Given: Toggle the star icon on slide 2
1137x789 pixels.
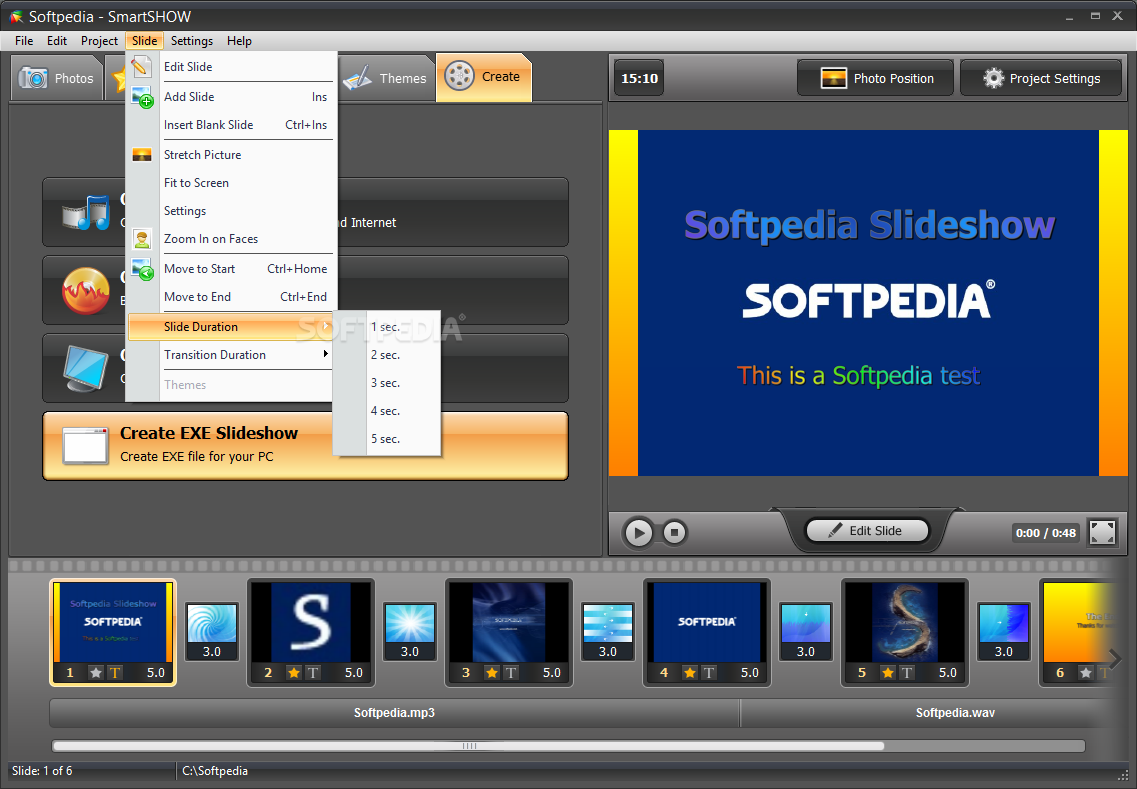Looking at the screenshot, I should click(293, 673).
